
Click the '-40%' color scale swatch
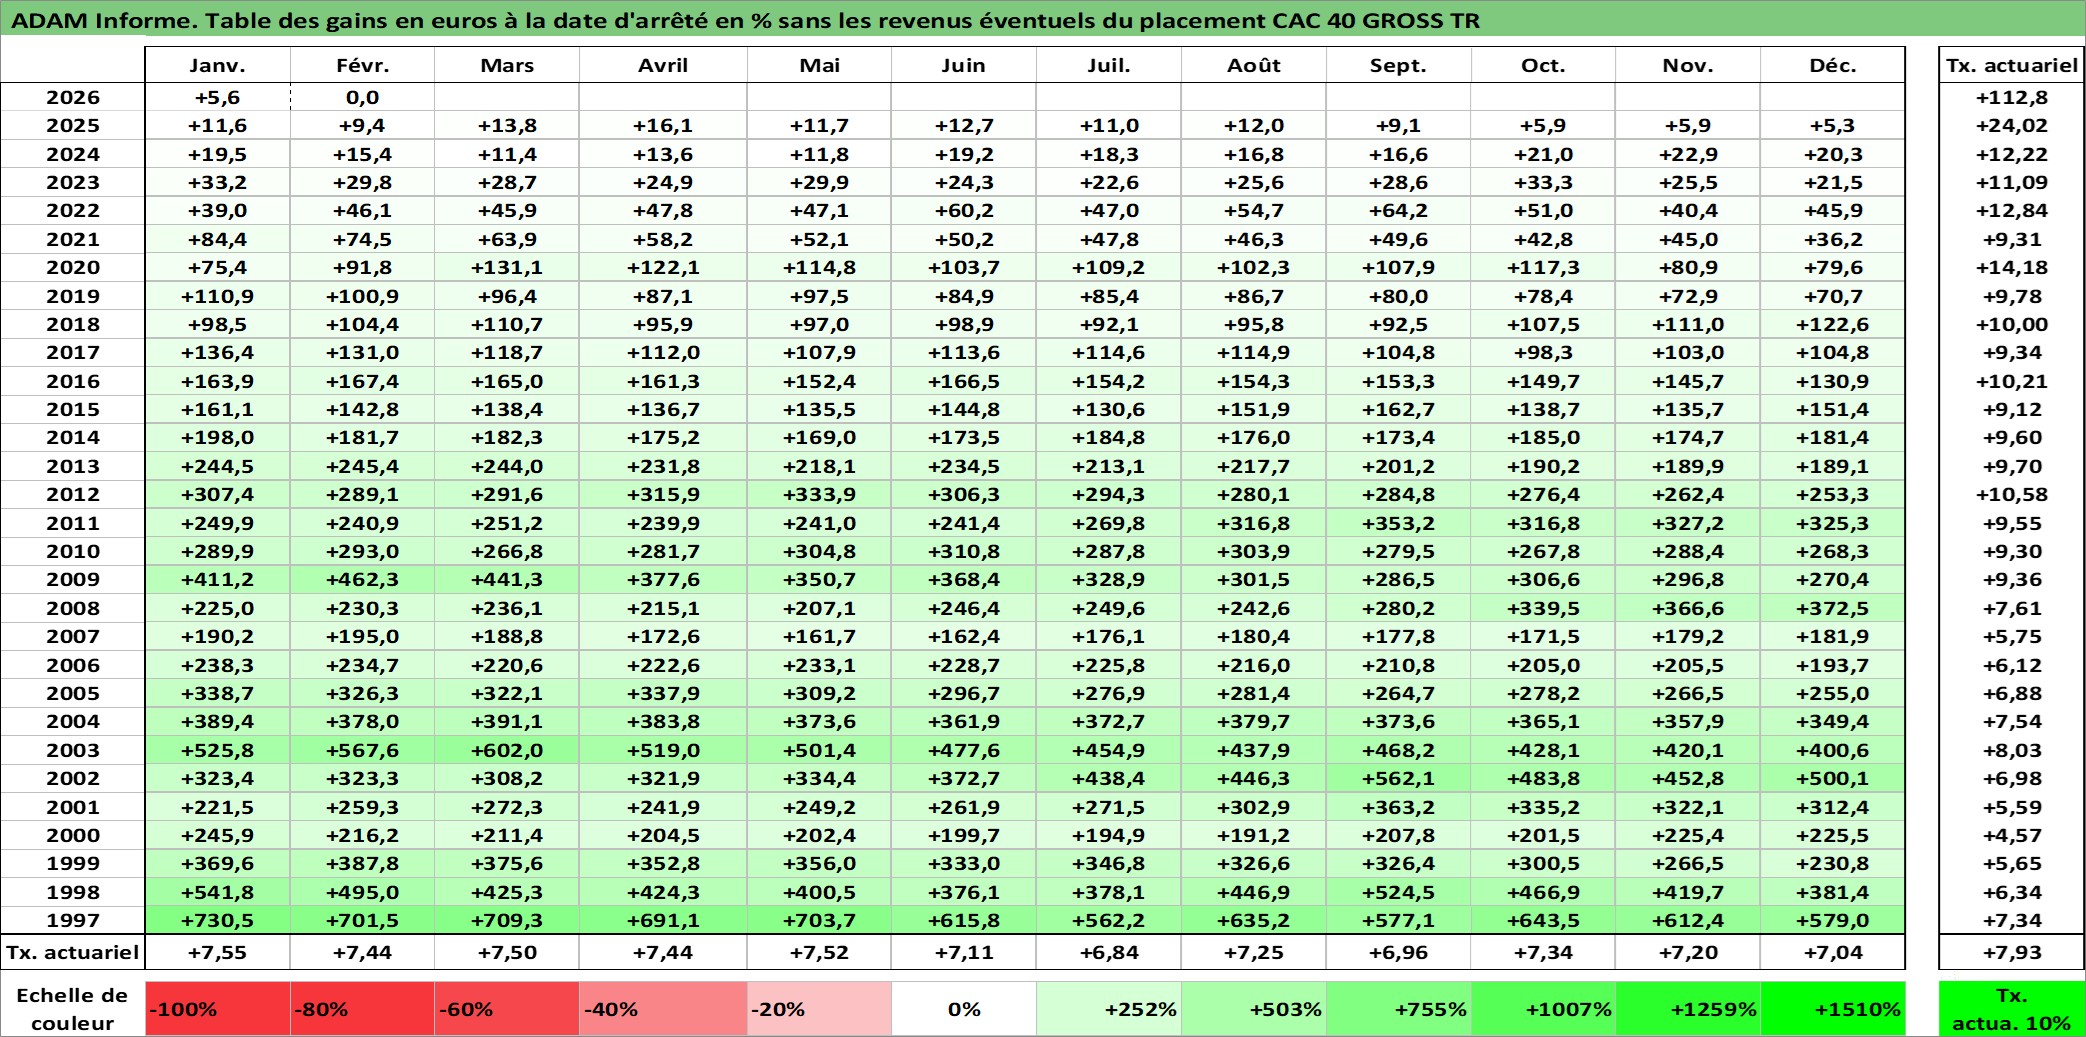(663, 1009)
